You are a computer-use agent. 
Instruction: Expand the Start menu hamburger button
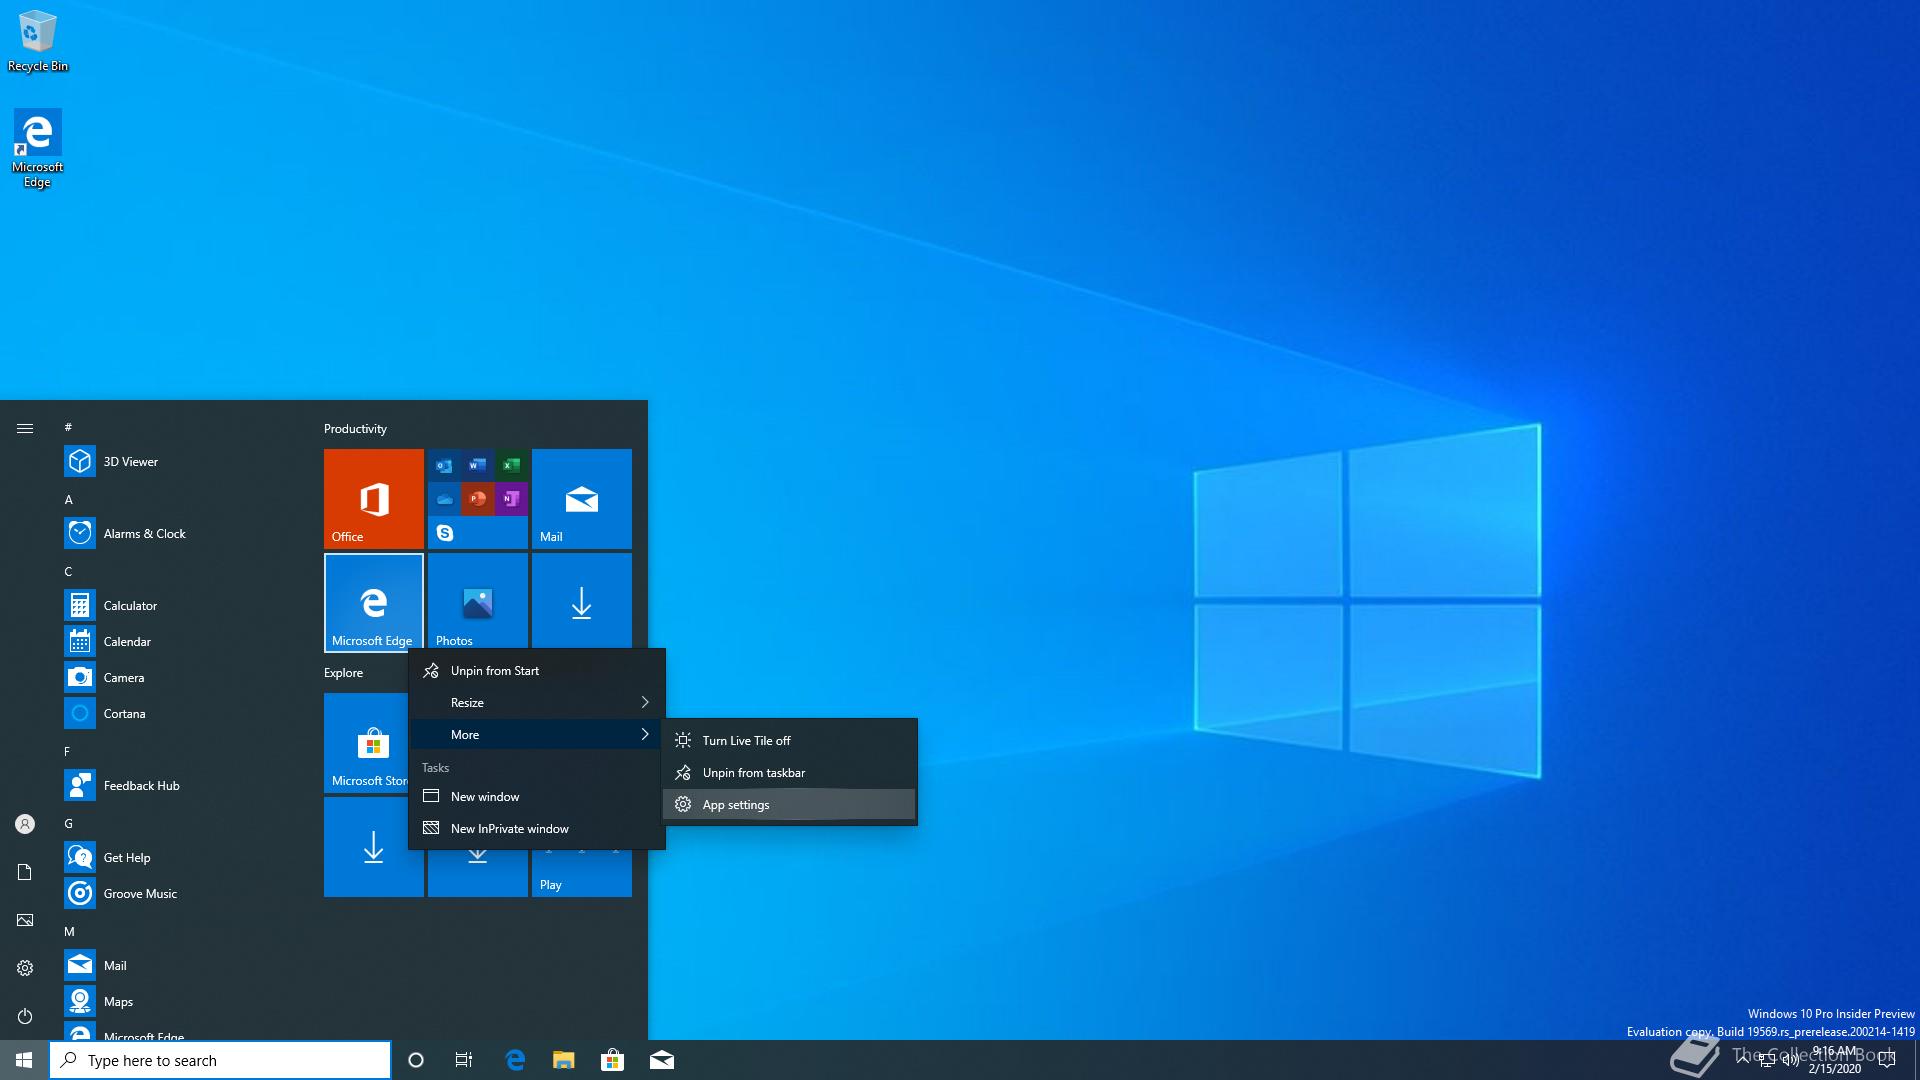point(25,428)
